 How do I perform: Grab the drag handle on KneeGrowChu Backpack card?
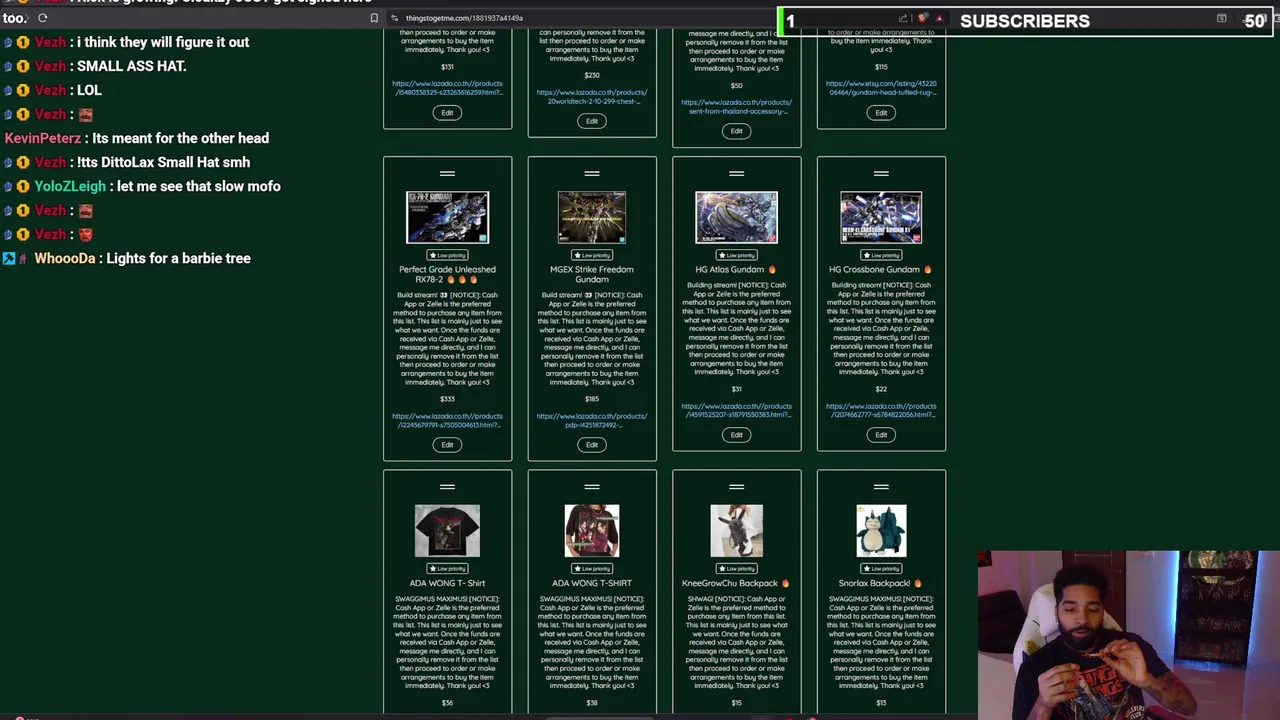pos(736,487)
